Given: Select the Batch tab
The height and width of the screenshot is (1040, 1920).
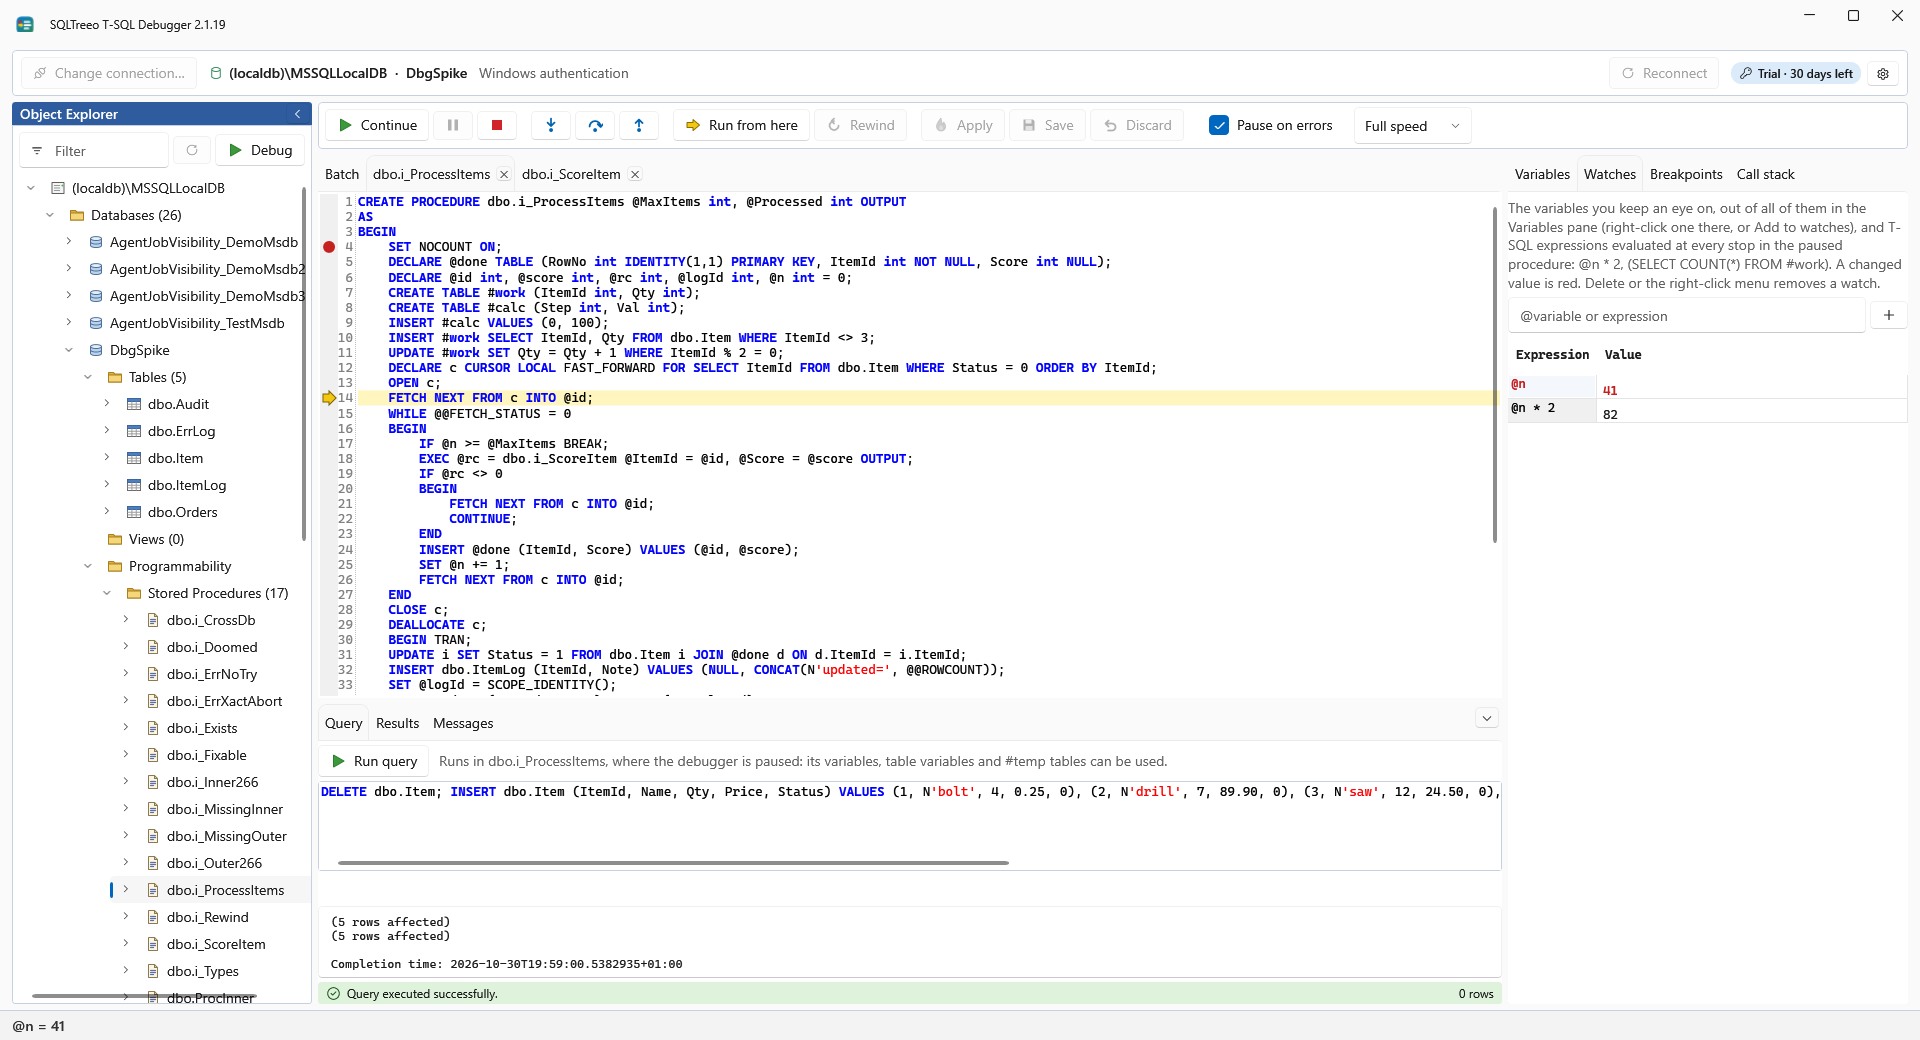Looking at the screenshot, I should 342,174.
